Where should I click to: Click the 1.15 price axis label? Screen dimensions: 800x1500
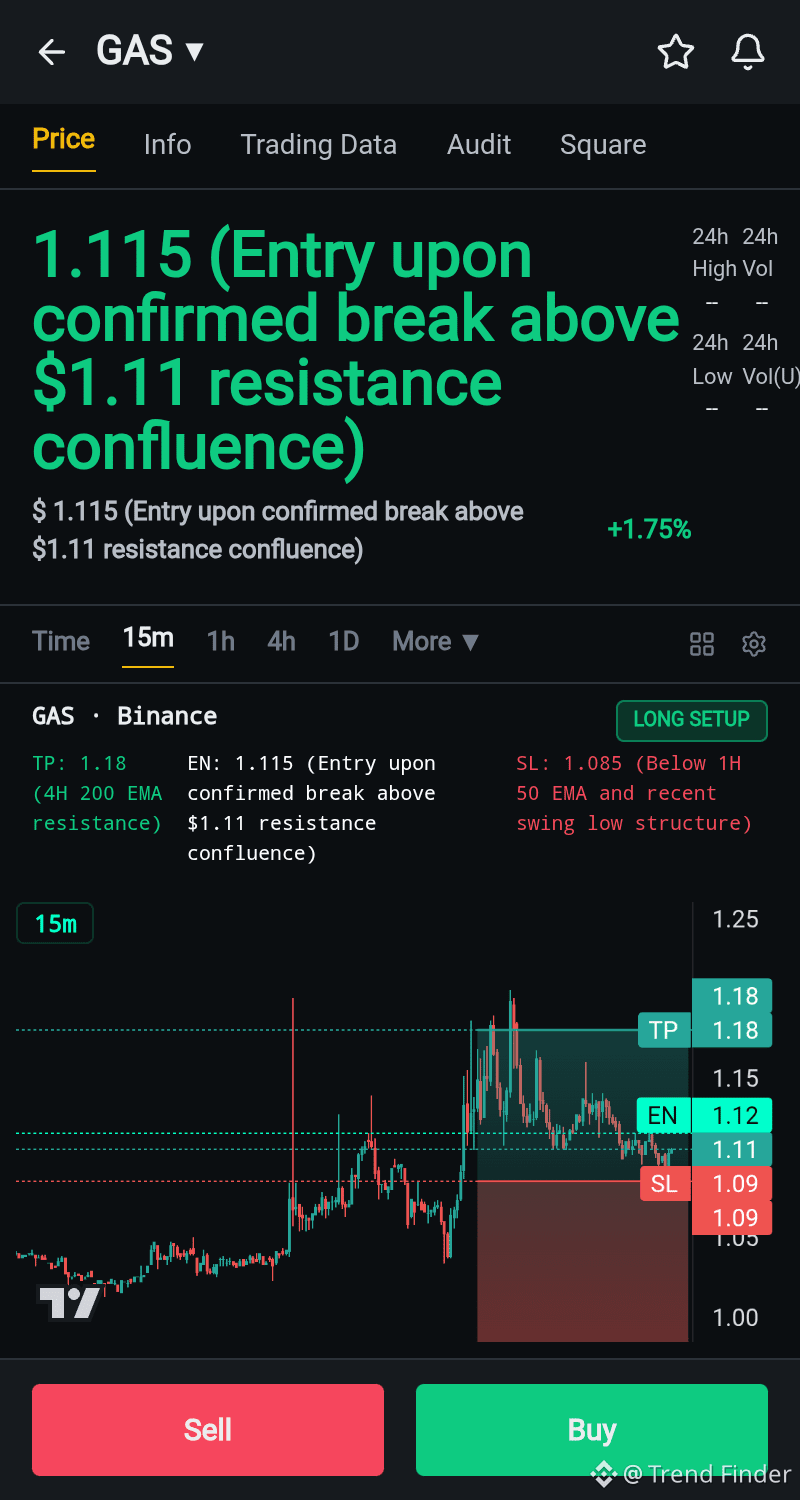tap(735, 1078)
